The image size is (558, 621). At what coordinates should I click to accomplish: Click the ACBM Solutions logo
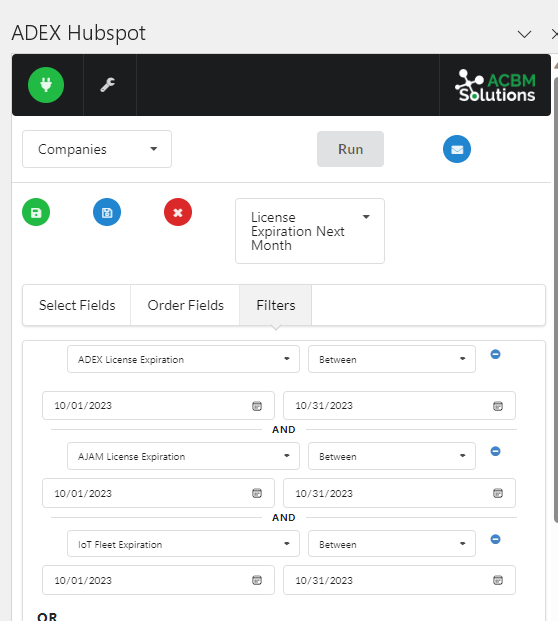click(x=495, y=86)
